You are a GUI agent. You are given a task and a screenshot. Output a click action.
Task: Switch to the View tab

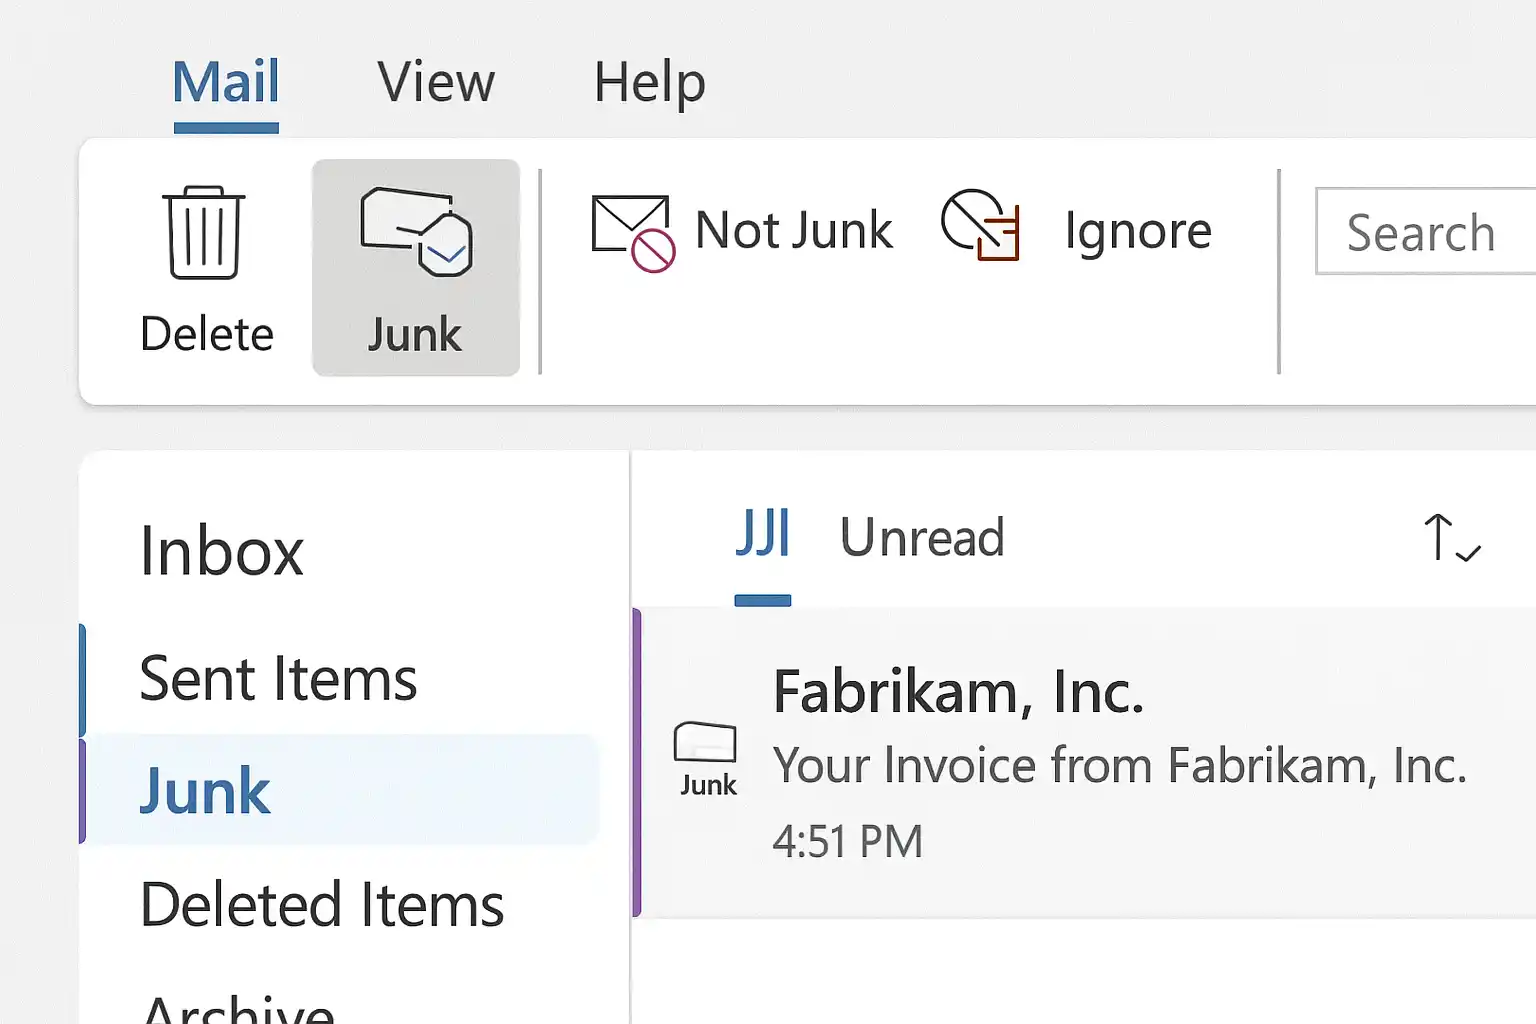pos(436,82)
